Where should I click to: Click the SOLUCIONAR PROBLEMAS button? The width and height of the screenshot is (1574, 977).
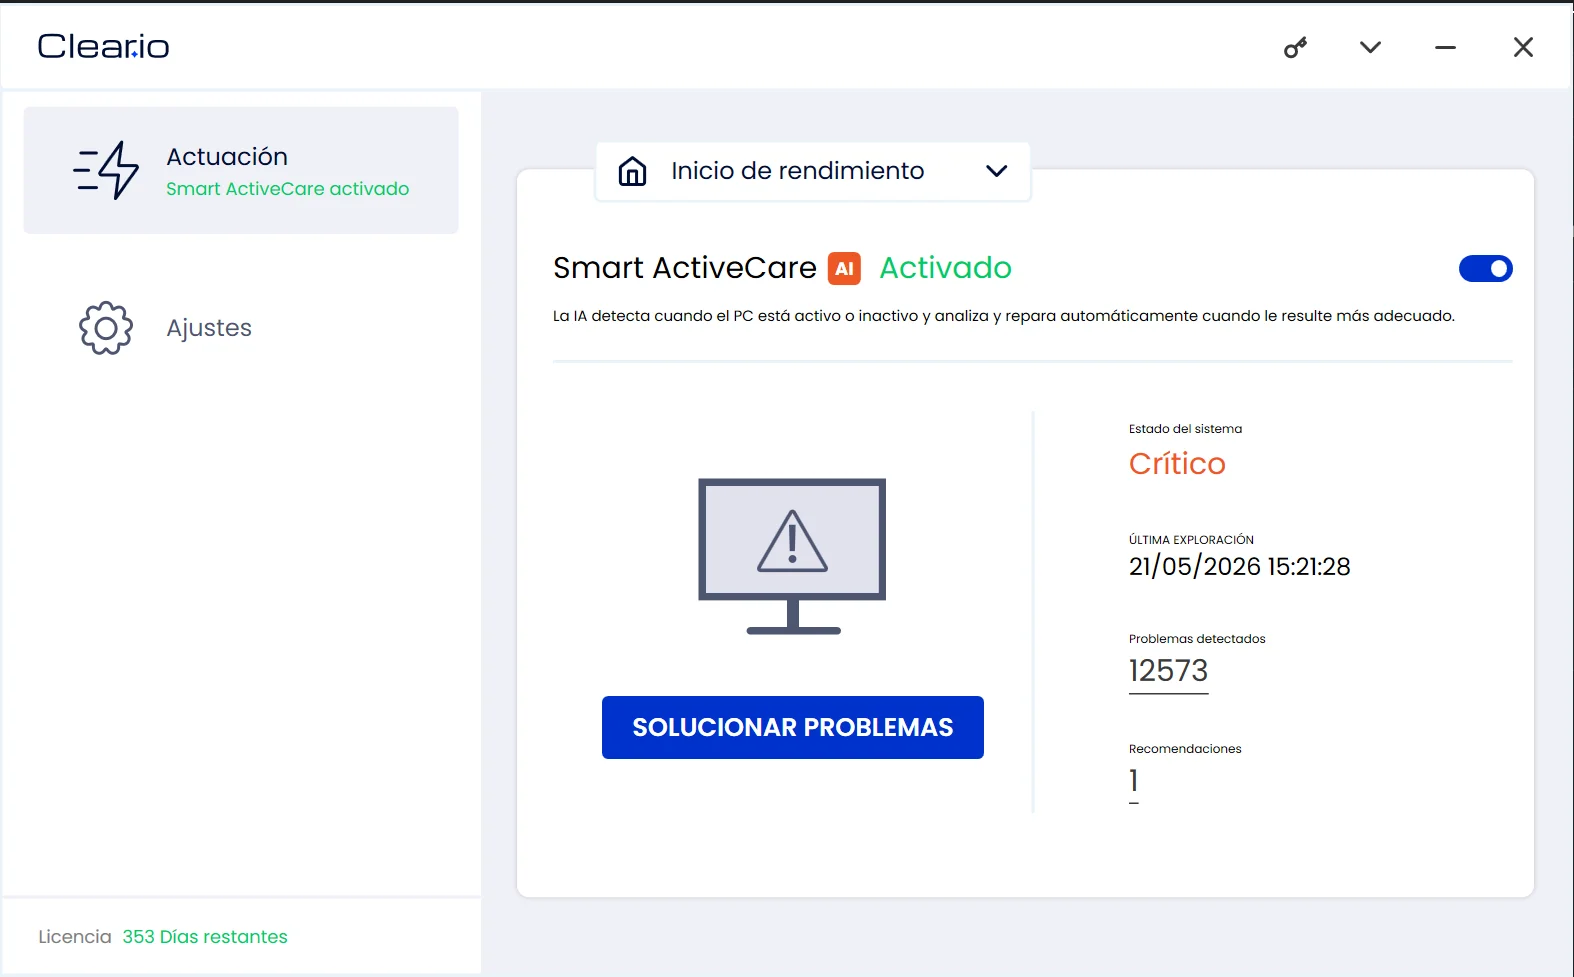pos(793,727)
